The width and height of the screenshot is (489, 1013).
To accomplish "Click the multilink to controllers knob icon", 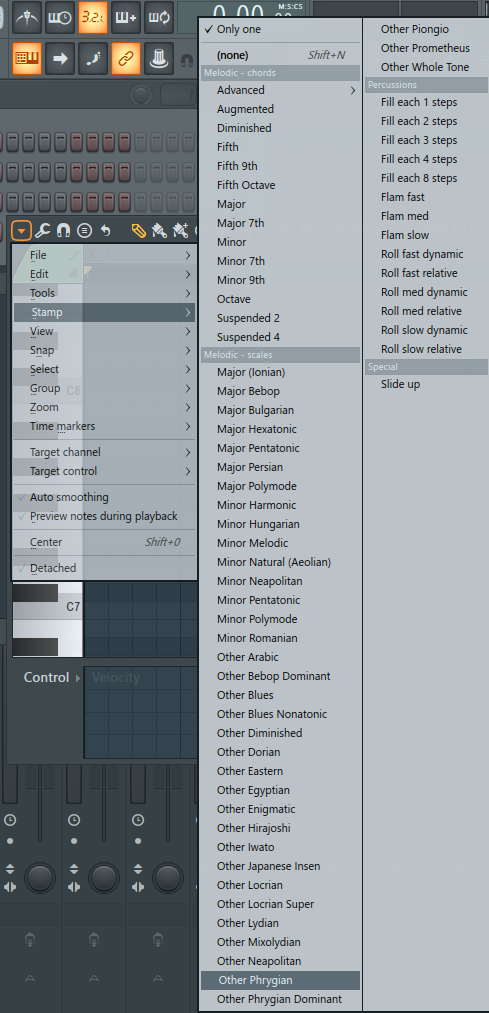I will 159,58.
